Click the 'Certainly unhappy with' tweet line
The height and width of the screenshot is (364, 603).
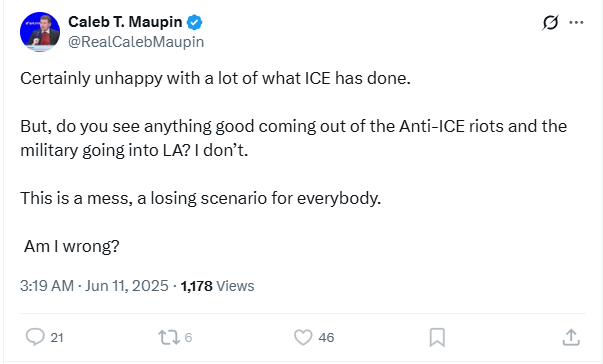pyautogui.click(x=215, y=78)
